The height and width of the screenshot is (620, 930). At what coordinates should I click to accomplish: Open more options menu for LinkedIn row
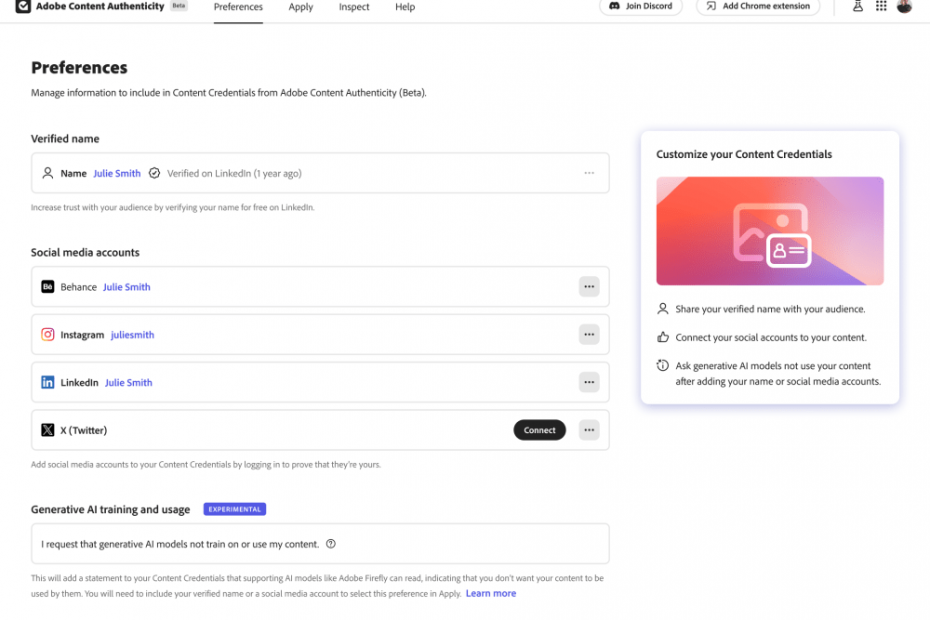click(x=589, y=382)
